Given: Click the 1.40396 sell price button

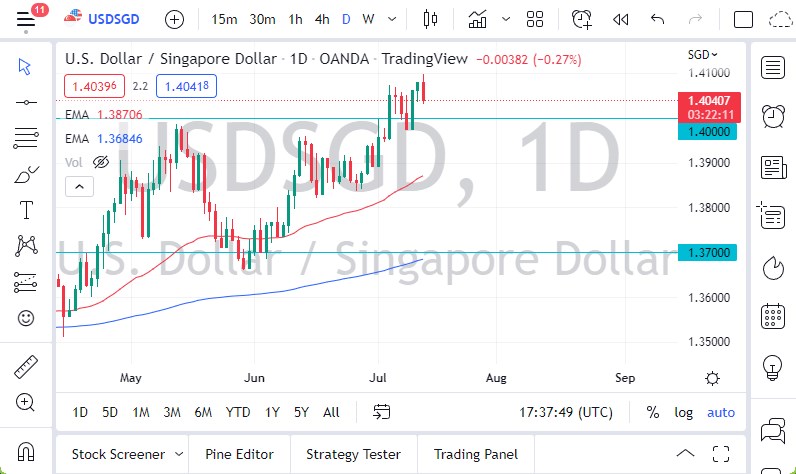Looking at the screenshot, I should point(94,86).
